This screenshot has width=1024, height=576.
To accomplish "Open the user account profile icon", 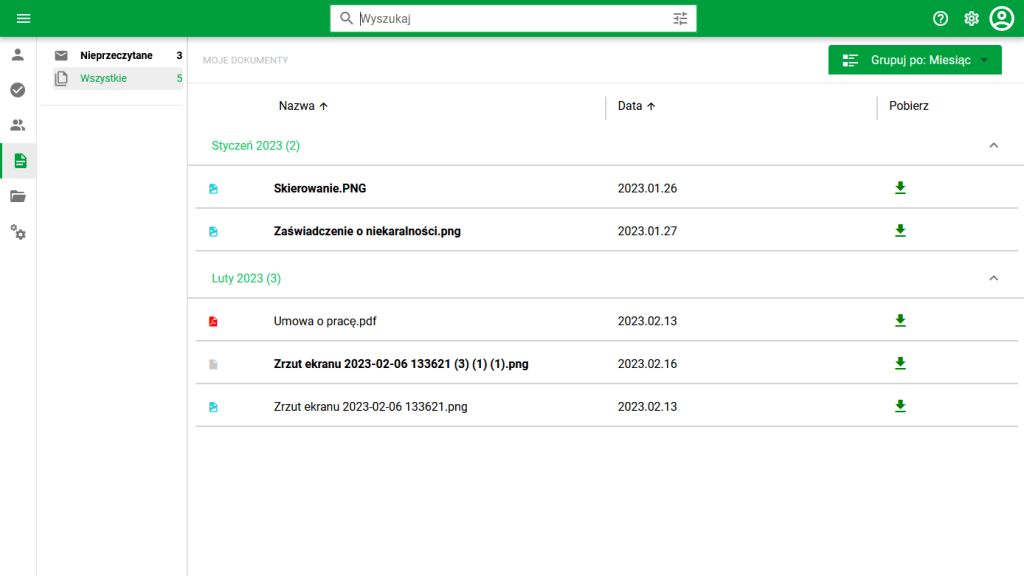I will click(x=1002, y=18).
